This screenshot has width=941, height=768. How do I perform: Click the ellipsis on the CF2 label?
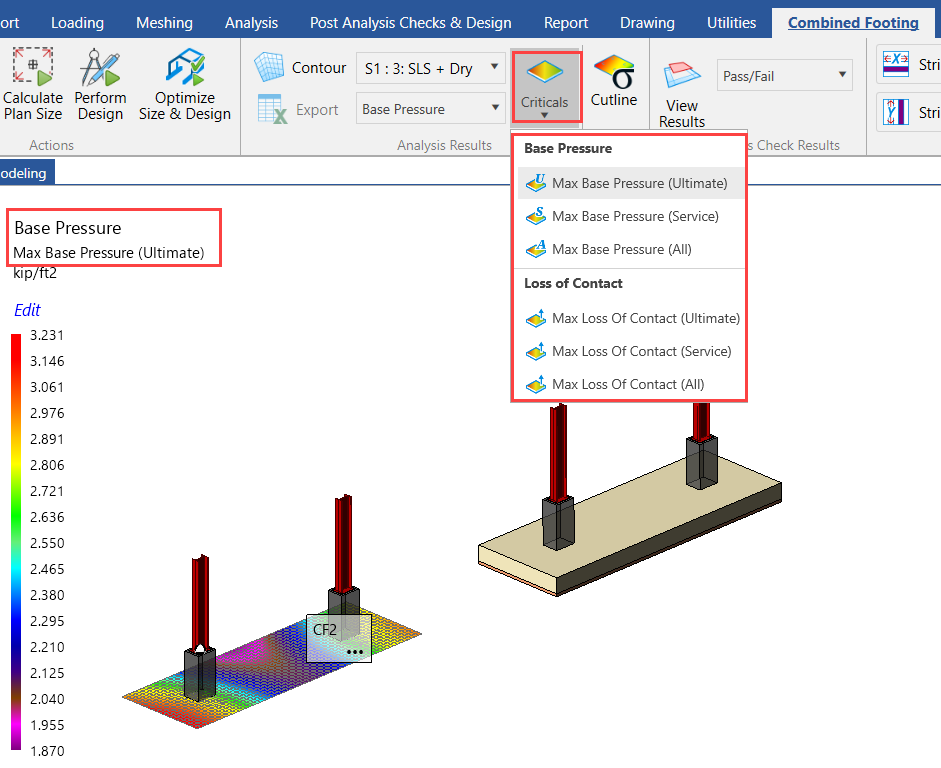click(355, 652)
